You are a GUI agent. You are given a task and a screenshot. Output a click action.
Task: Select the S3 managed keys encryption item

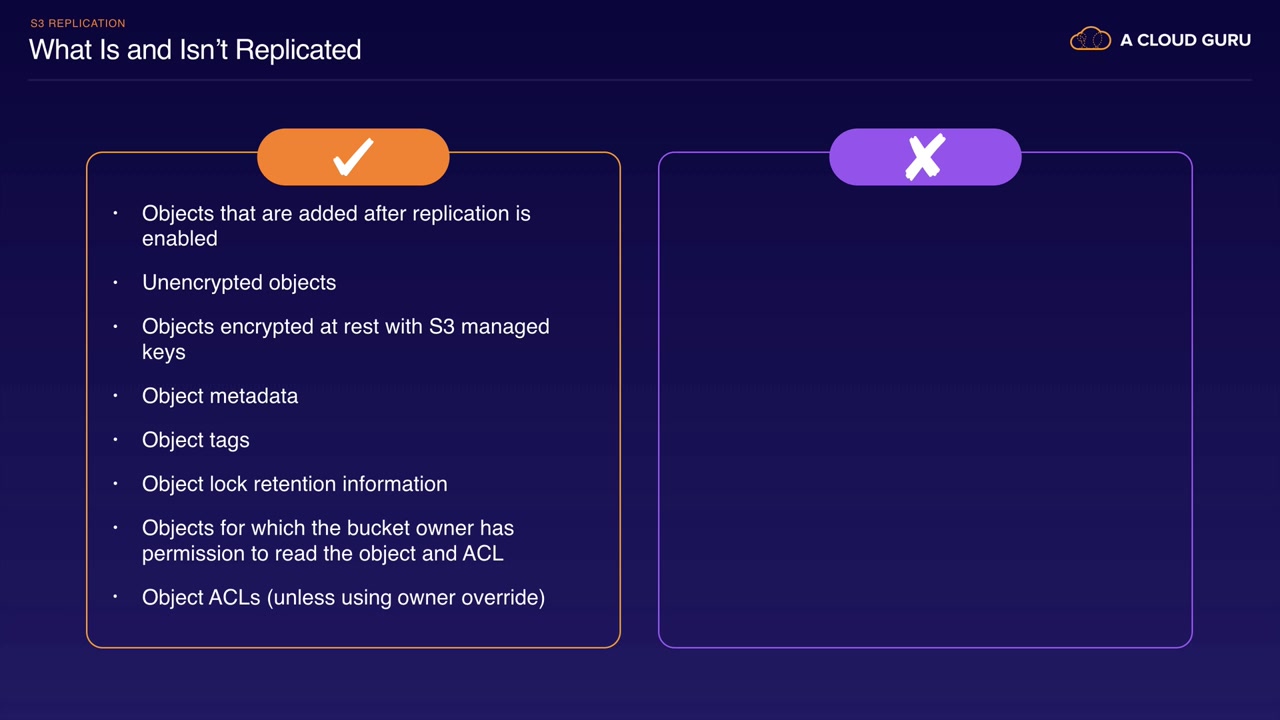[345, 339]
